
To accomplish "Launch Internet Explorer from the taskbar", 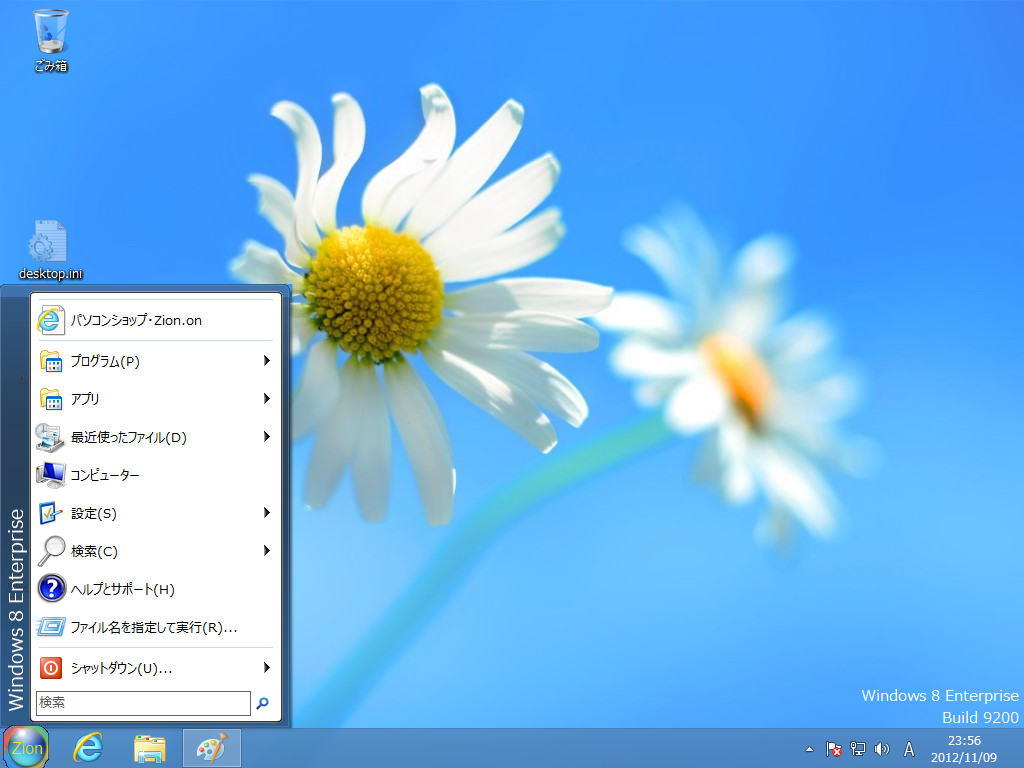I will (89, 748).
